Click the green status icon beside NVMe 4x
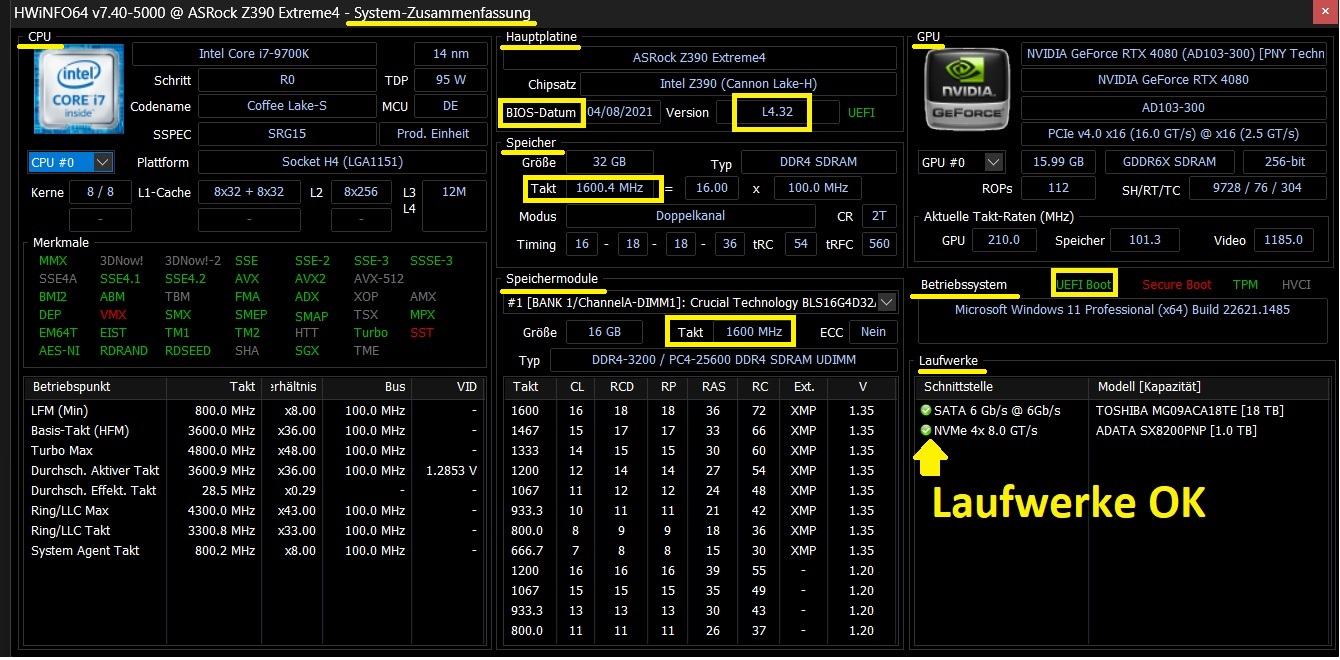The height and width of the screenshot is (660, 1340). (926, 431)
